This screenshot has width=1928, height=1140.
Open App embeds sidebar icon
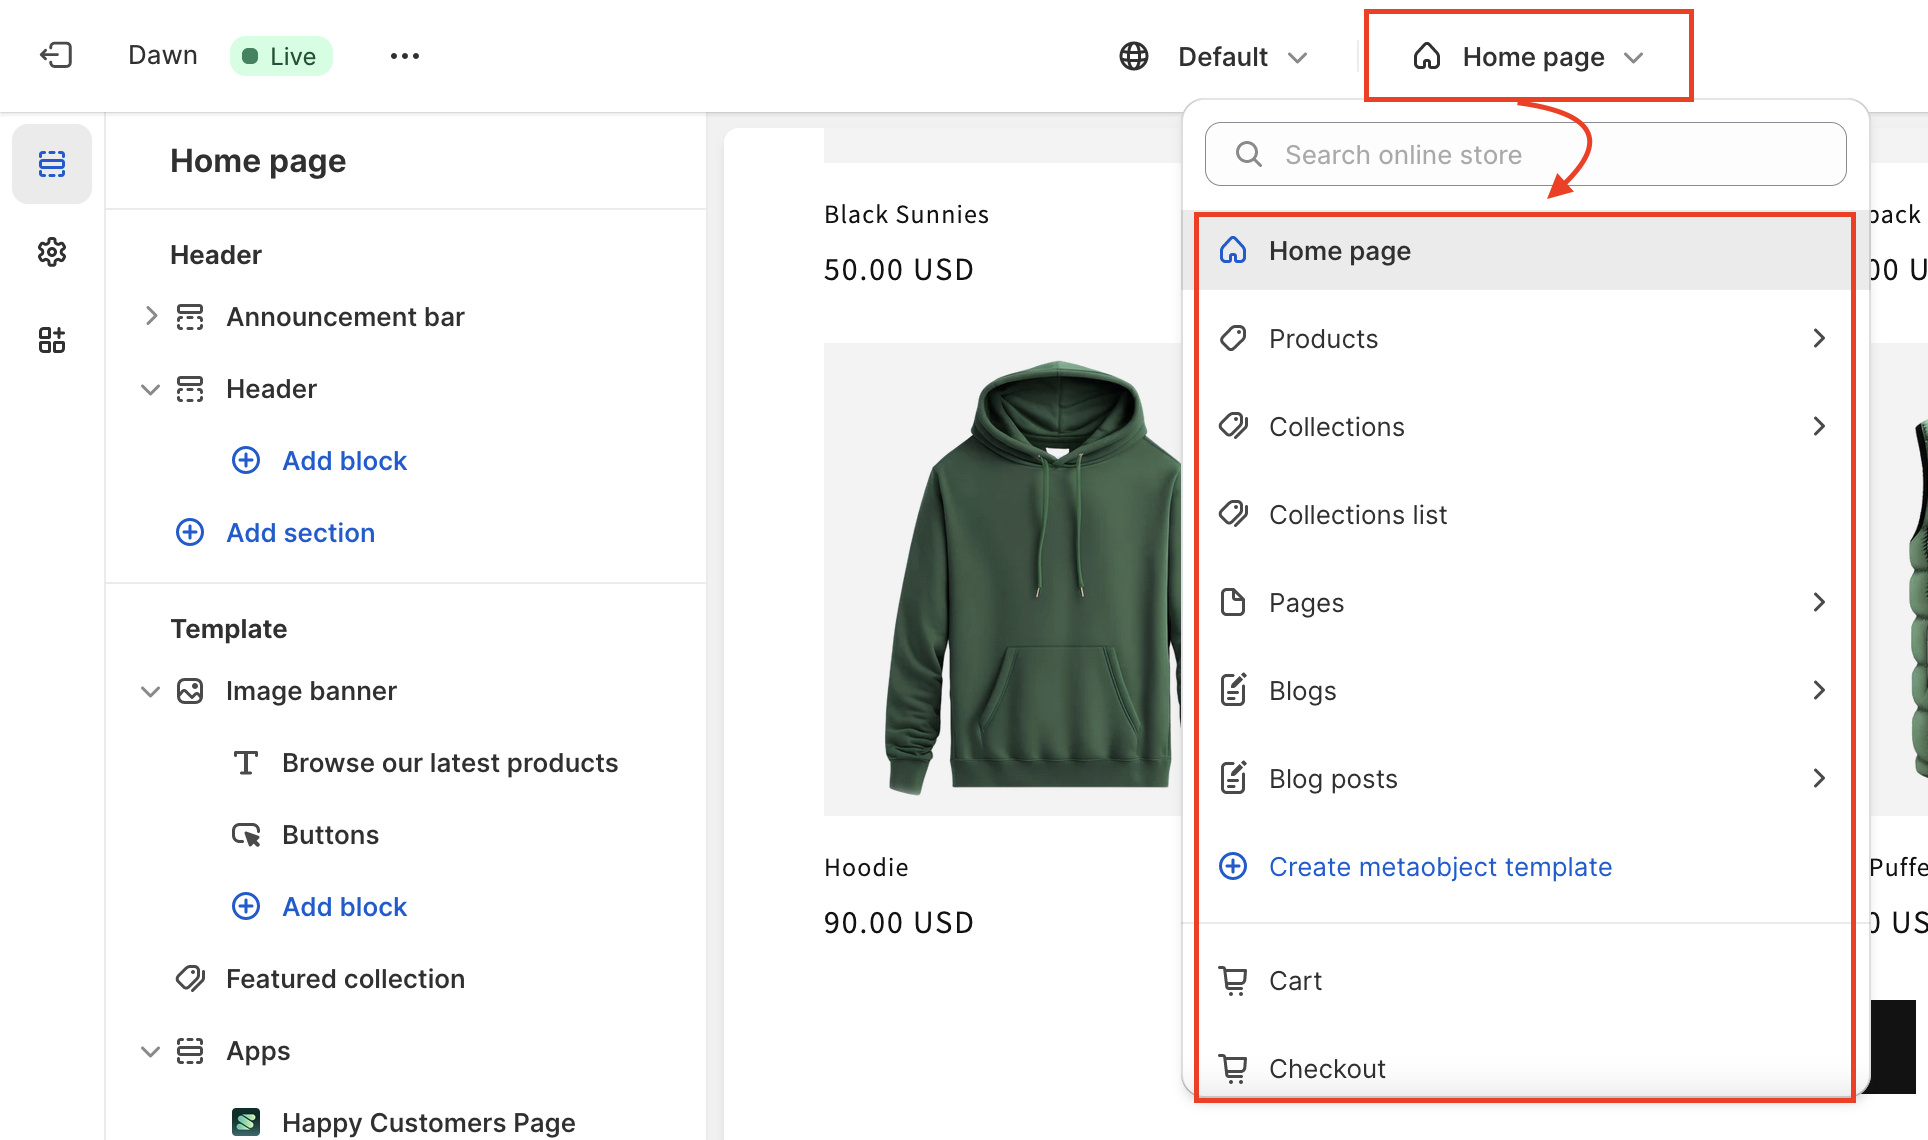tap(52, 340)
